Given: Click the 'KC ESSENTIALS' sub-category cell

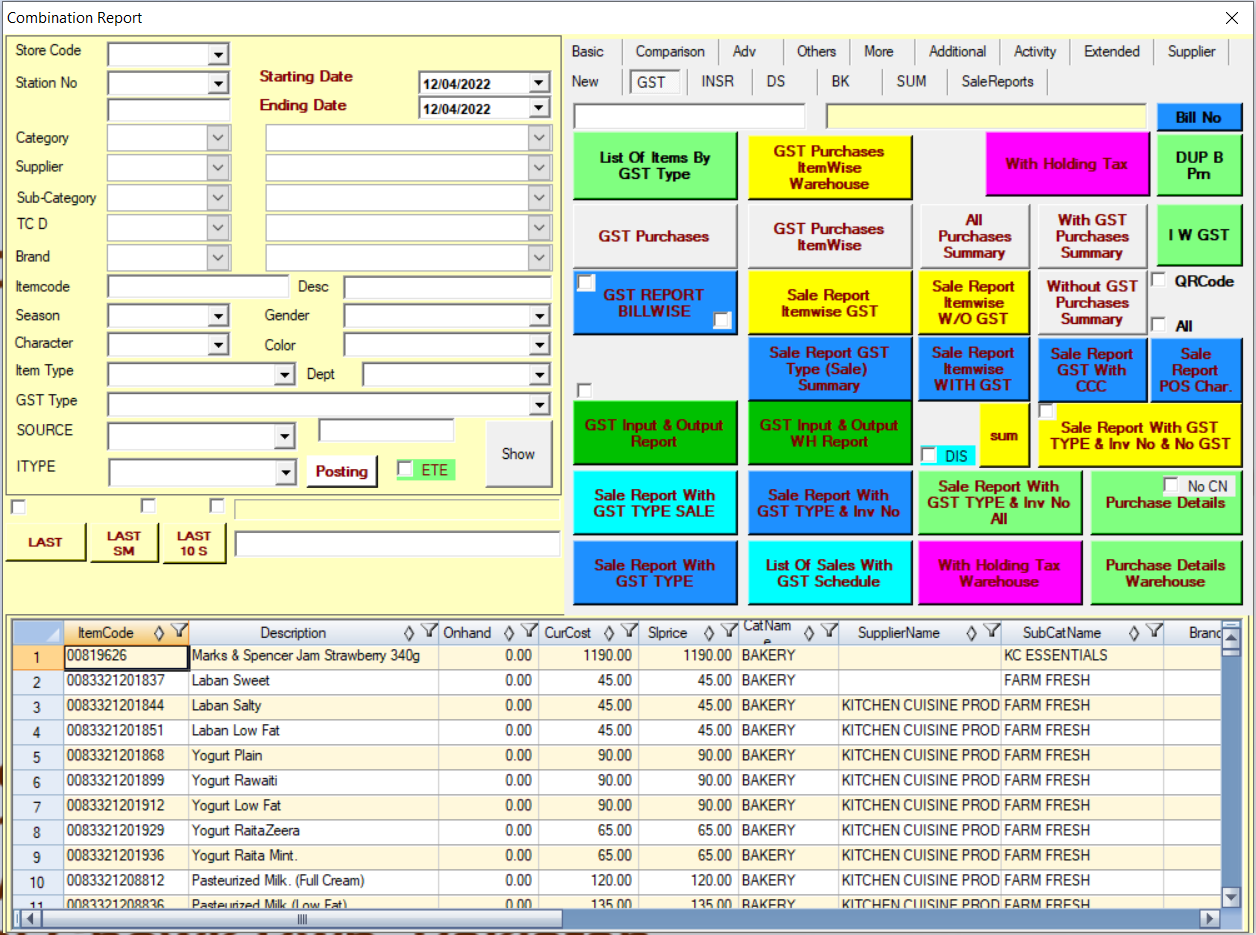Looking at the screenshot, I should tap(1083, 656).
